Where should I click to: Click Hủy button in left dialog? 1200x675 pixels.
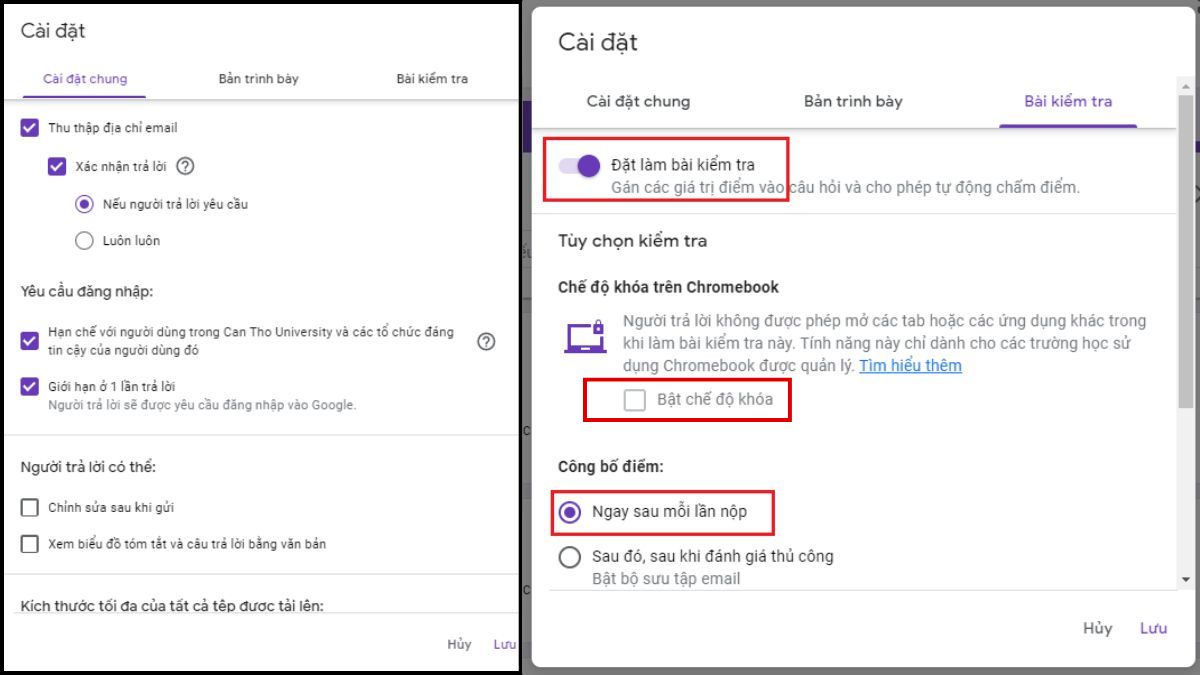459,644
